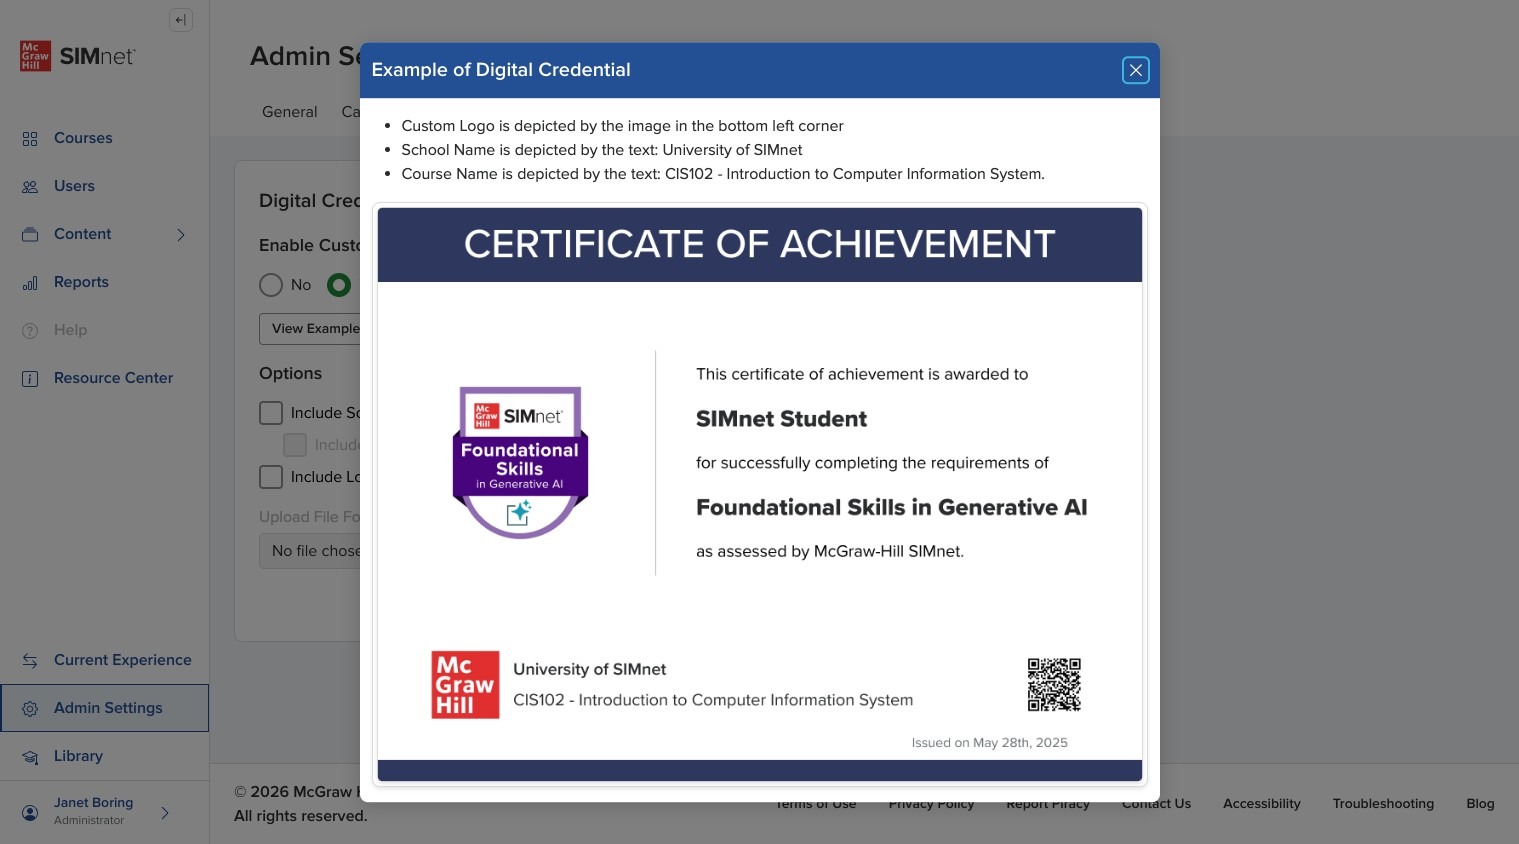Viewport: 1519px width, 844px height.
Task: Open the Library sidebar item
Action: click(x=78, y=756)
